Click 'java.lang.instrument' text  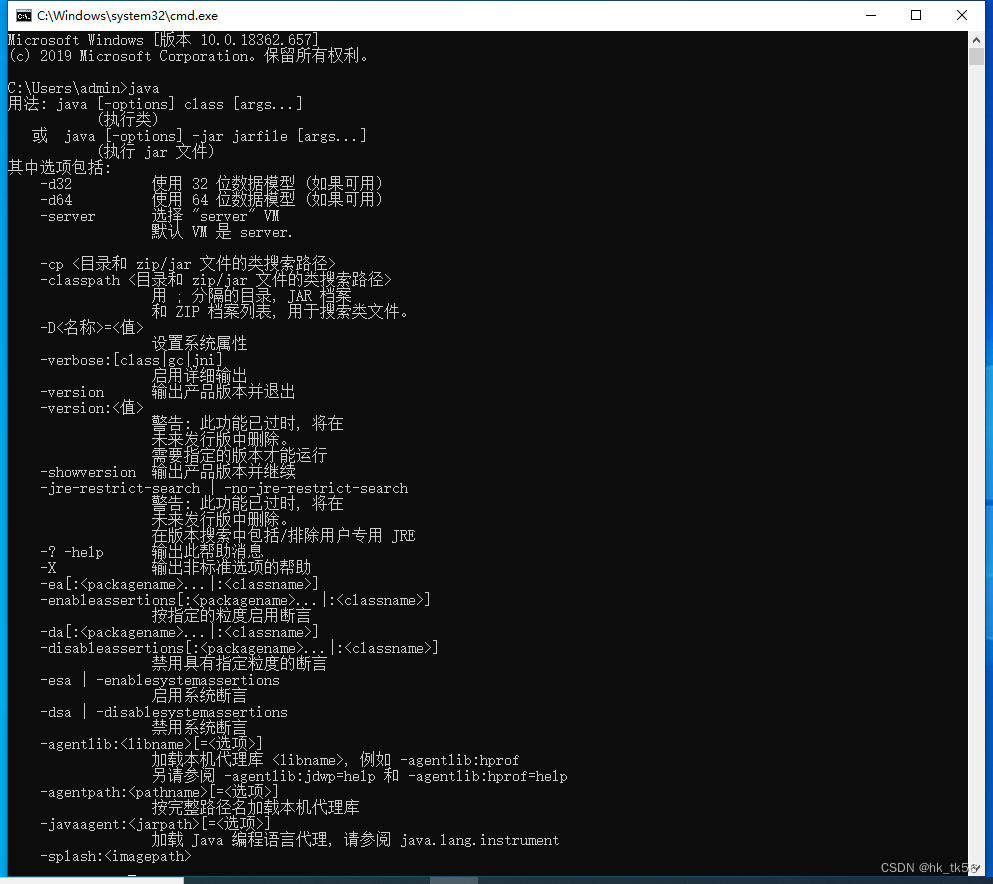point(480,840)
